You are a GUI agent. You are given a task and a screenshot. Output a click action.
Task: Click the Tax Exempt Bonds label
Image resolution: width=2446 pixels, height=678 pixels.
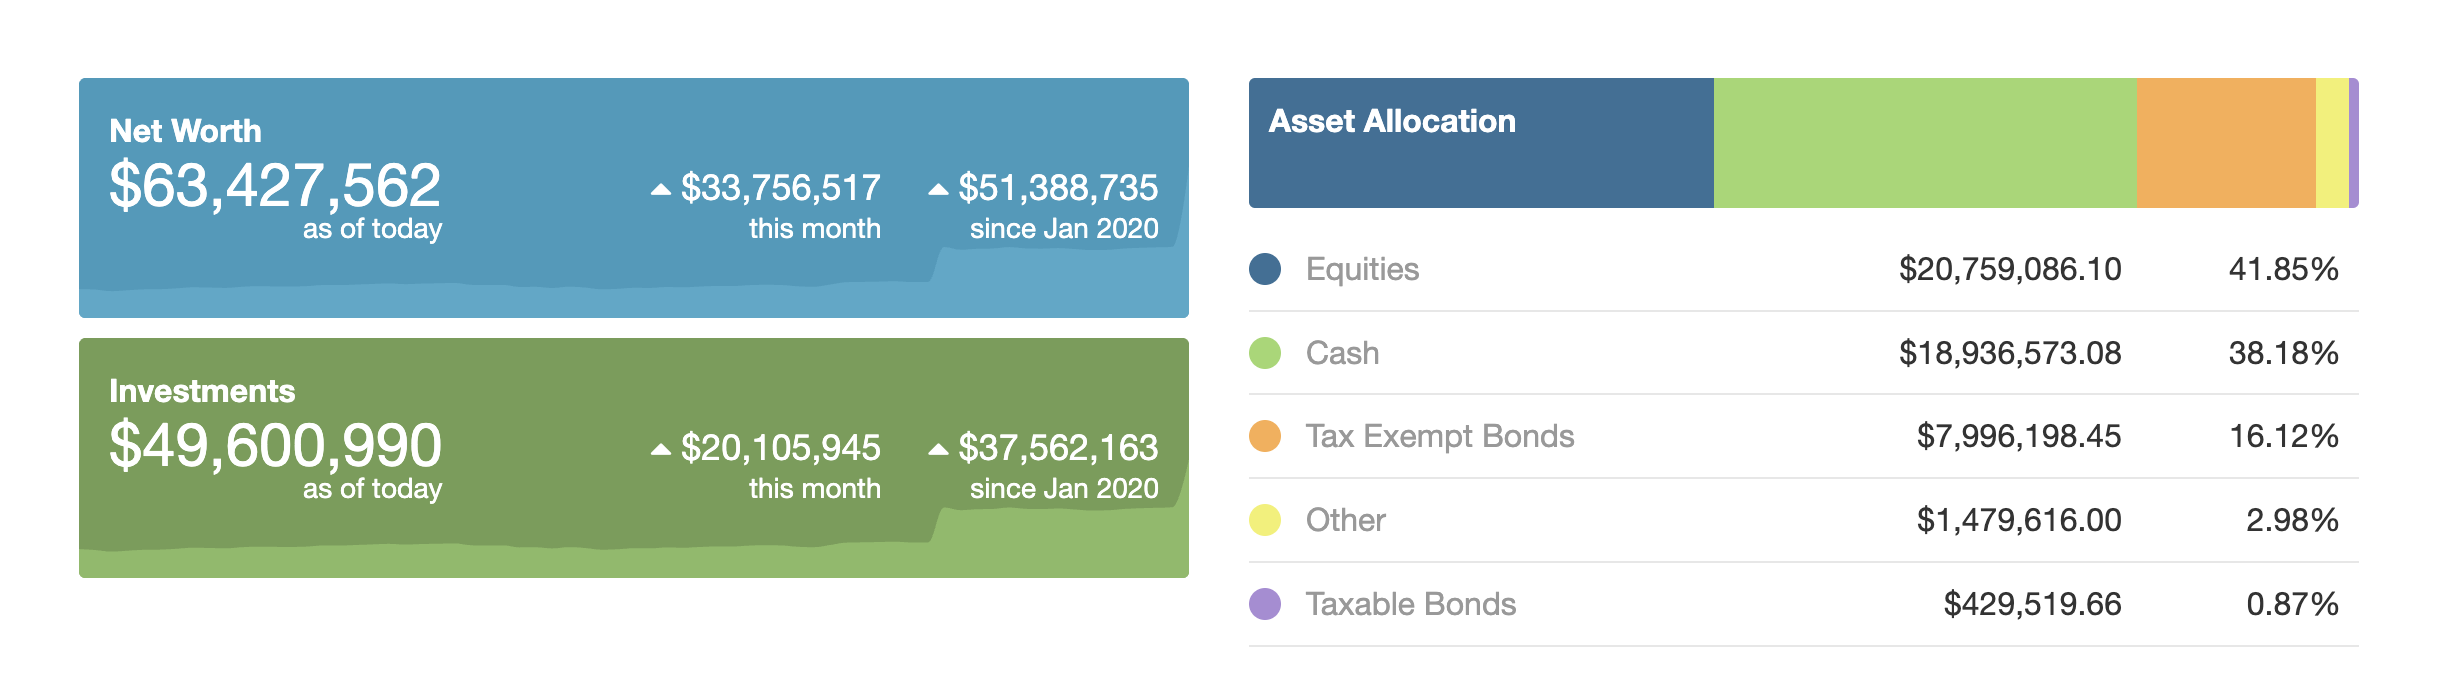click(x=1440, y=436)
